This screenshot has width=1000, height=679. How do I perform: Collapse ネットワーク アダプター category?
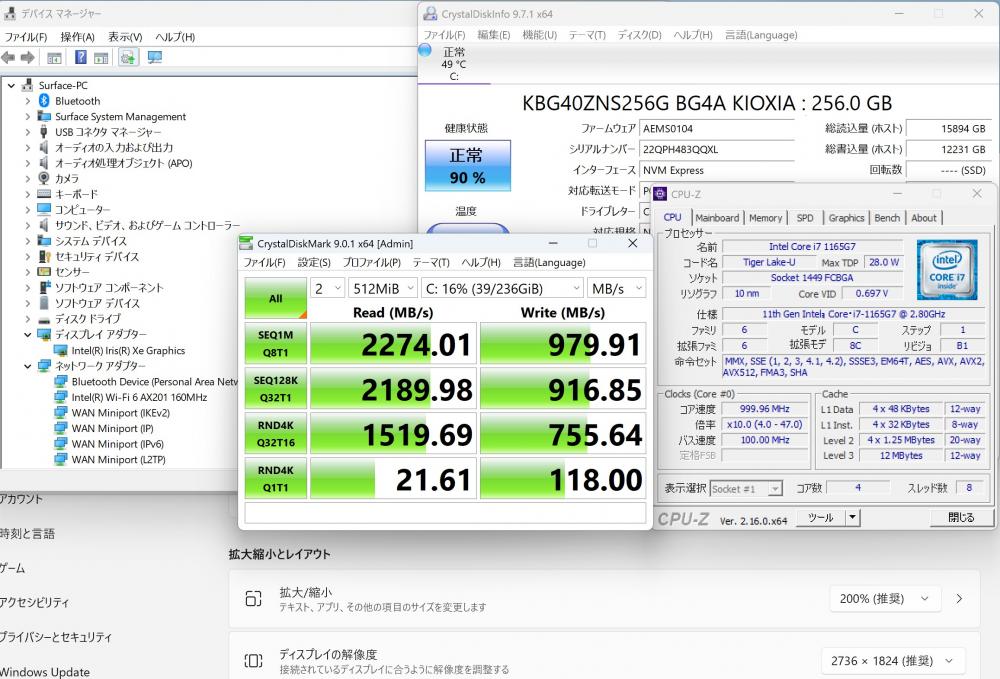point(27,366)
